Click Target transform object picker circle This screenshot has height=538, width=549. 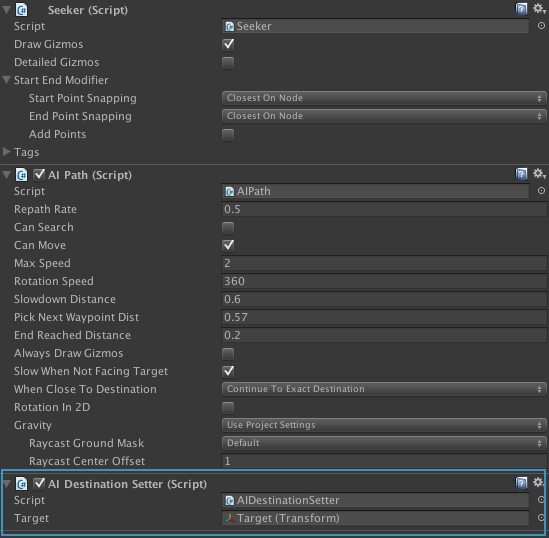pyautogui.click(x=541, y=518)
